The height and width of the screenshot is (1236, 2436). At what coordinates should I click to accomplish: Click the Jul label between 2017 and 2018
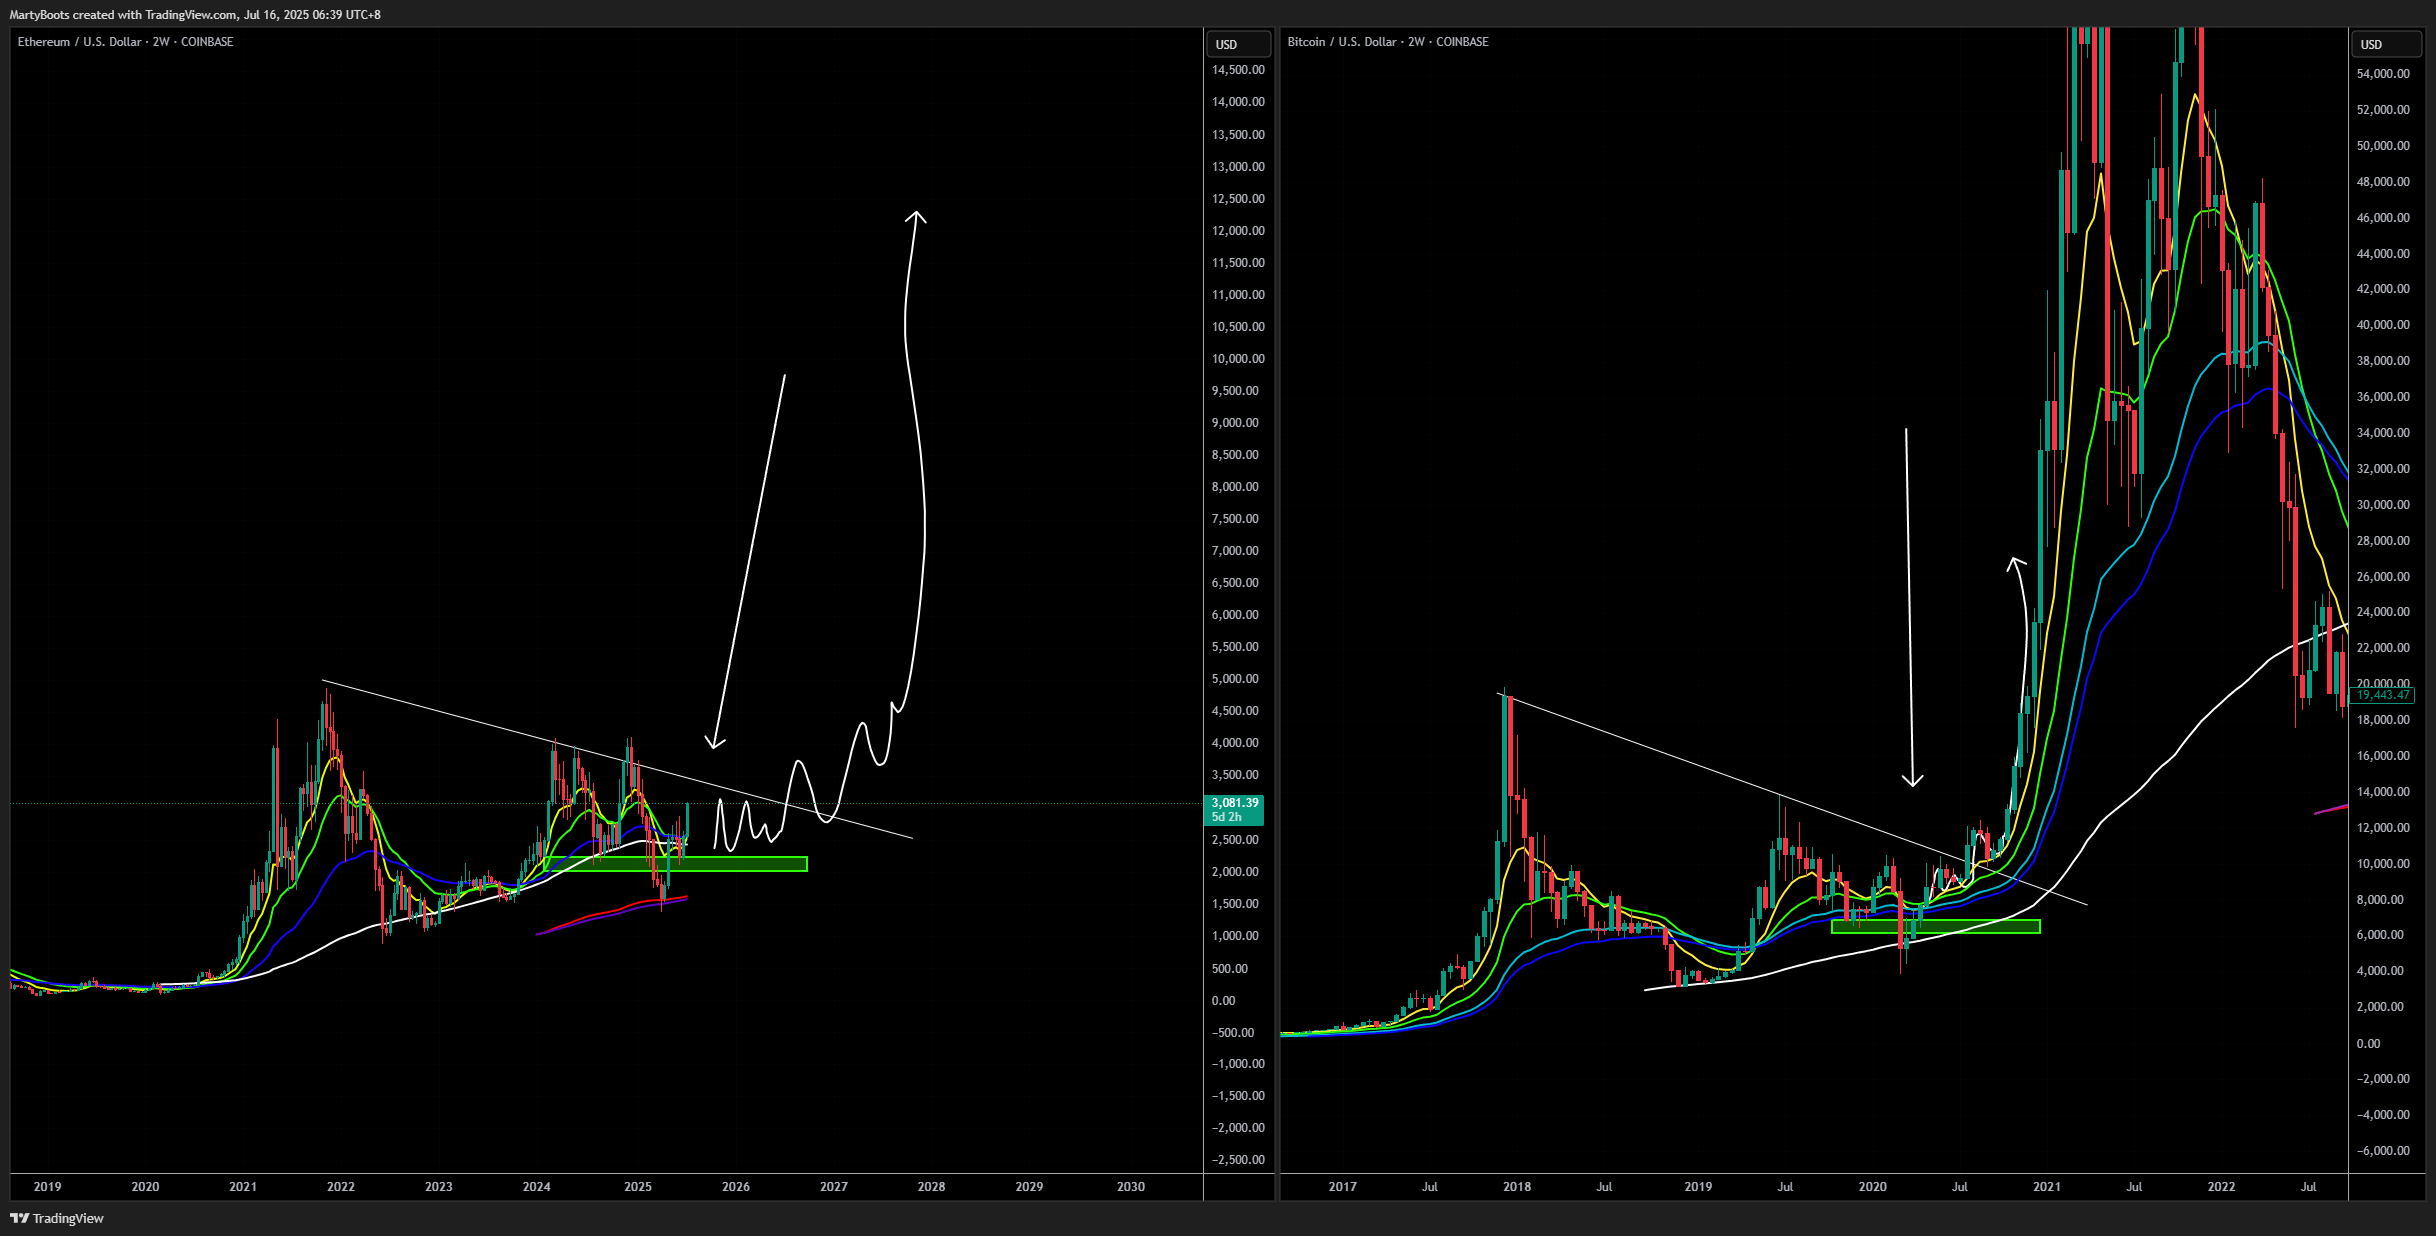(1430, 1187)
